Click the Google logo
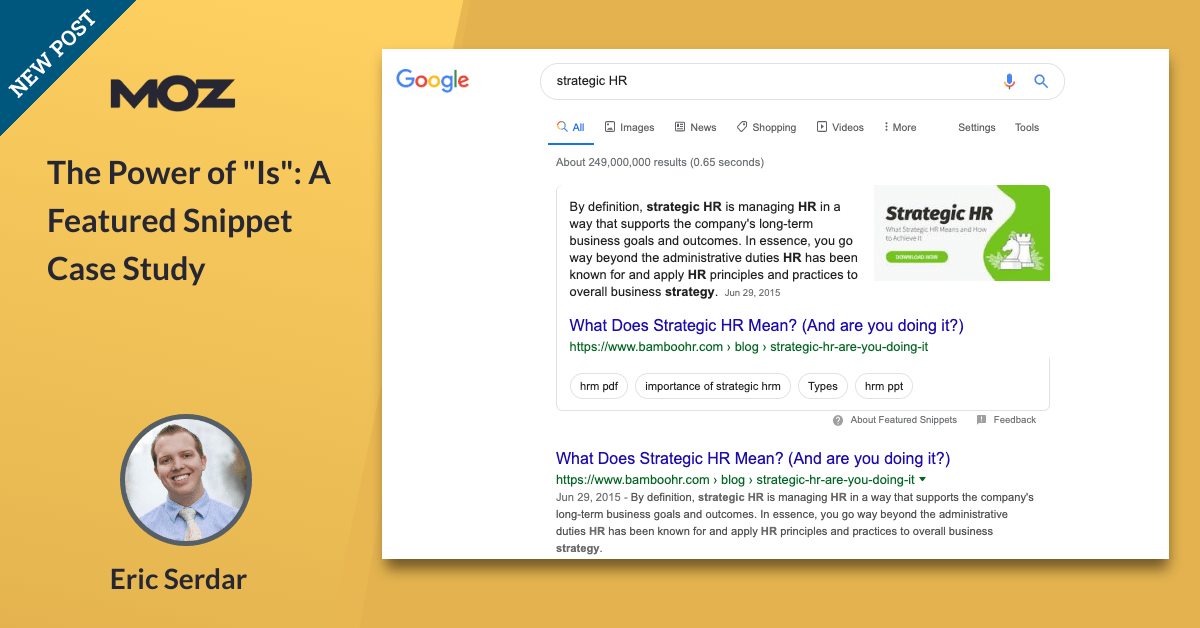 432,80
